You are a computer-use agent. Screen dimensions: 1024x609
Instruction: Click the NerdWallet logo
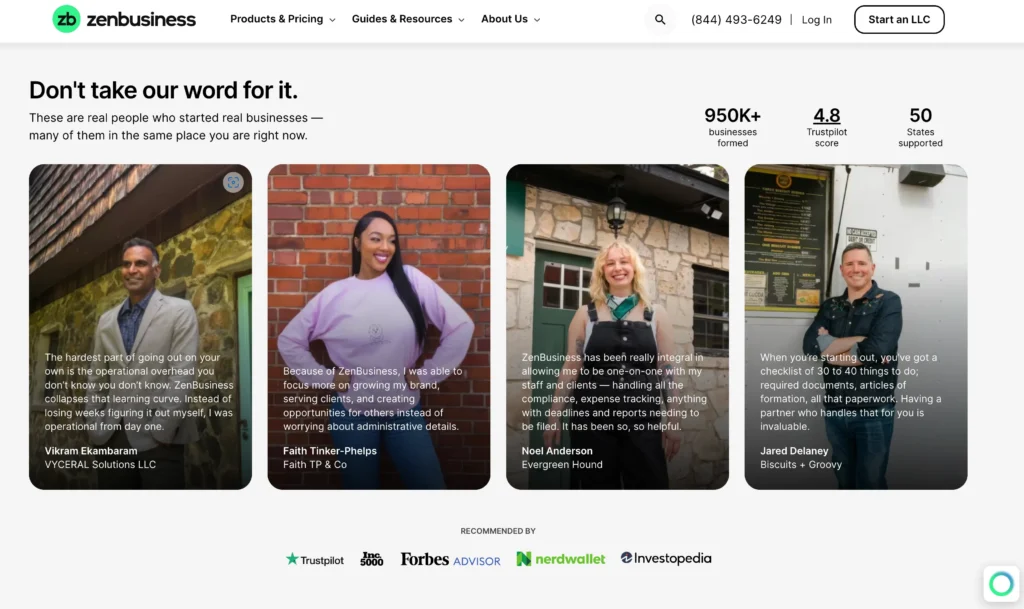(561, 559)
